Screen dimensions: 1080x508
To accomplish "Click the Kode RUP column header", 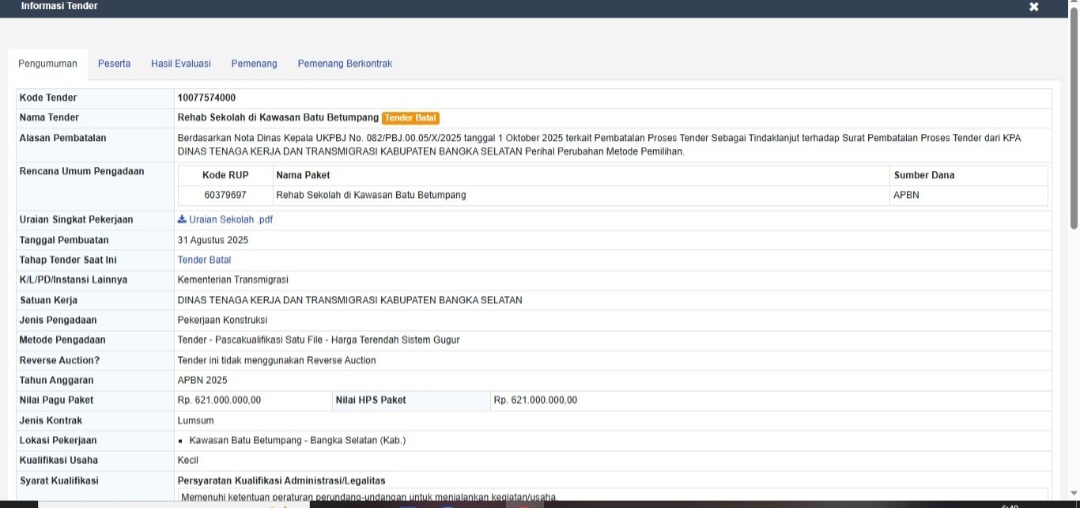I will tap(225, 175).
